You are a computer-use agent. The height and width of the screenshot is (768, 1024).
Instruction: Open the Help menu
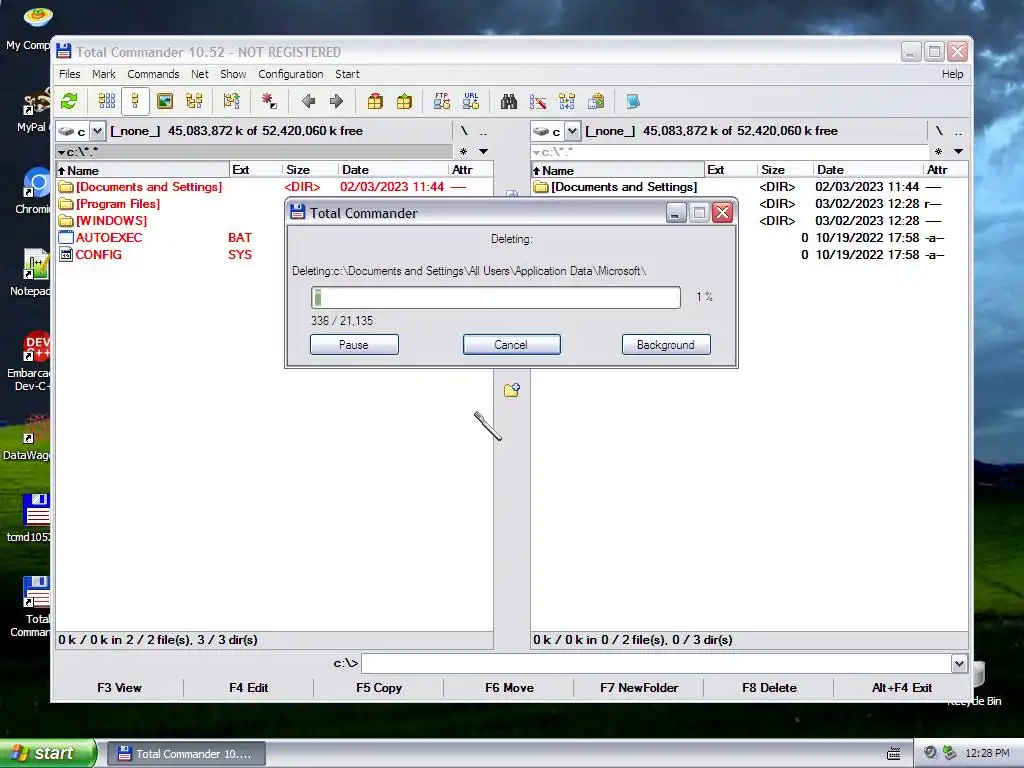tap(952, 74)
